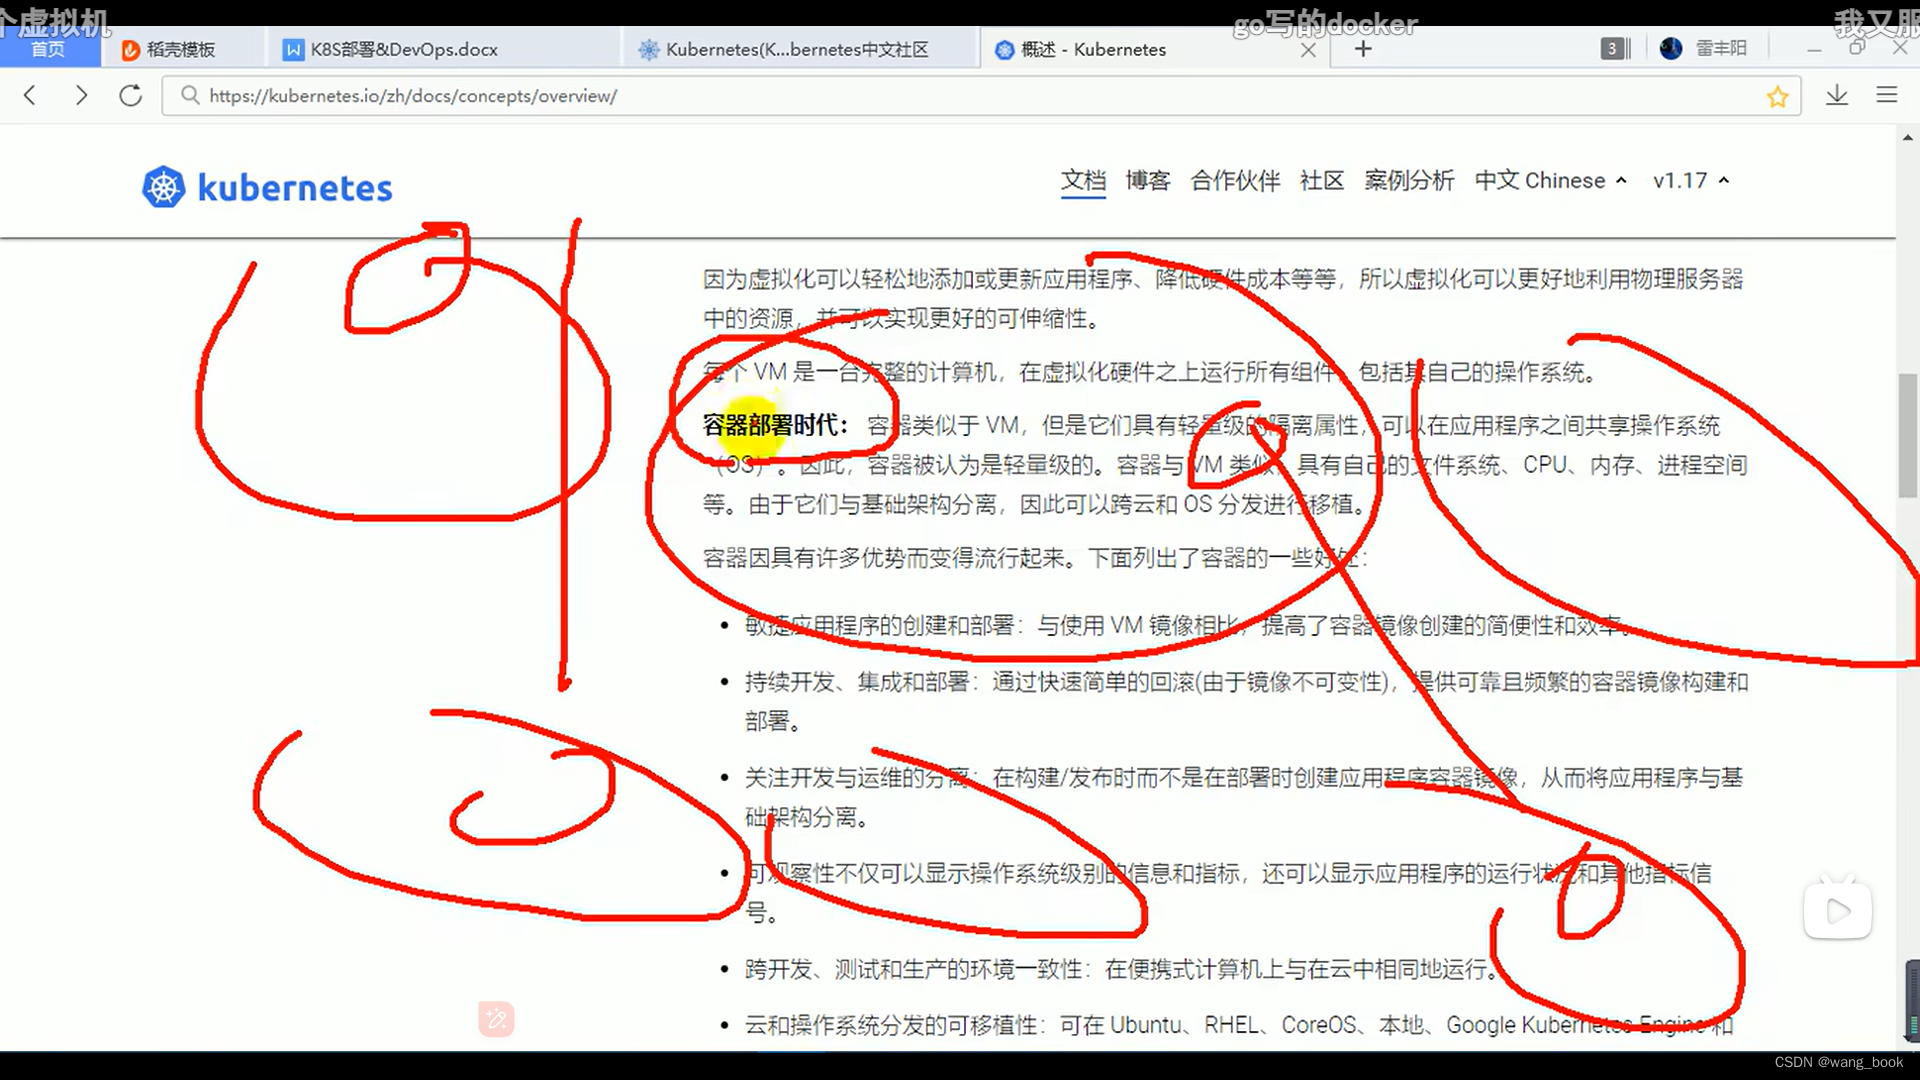
Task: Open a new tab with plus button
Action: 1363,49
